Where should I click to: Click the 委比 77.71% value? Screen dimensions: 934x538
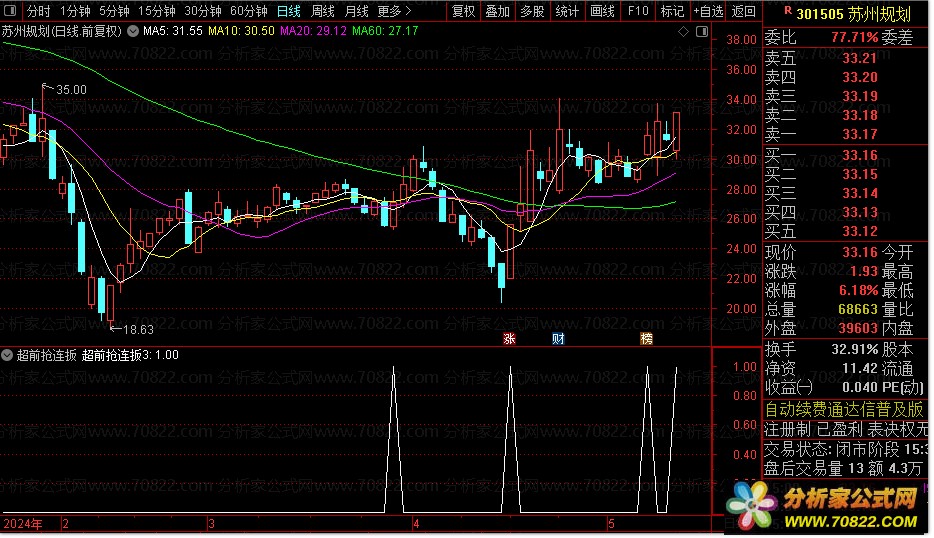(x=854, y=38)
